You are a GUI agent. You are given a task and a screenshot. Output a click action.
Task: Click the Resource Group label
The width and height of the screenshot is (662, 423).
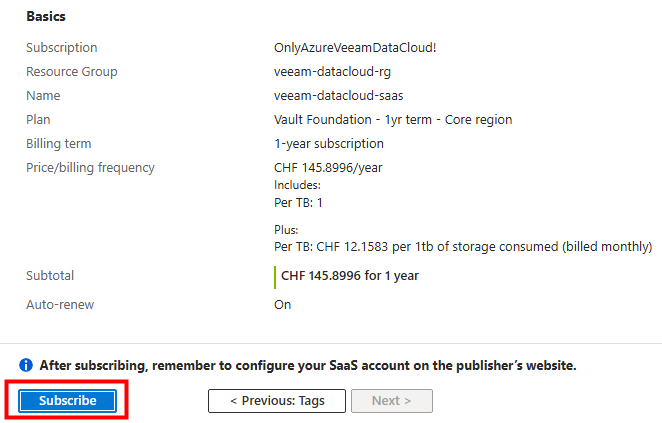pos(72,72)
